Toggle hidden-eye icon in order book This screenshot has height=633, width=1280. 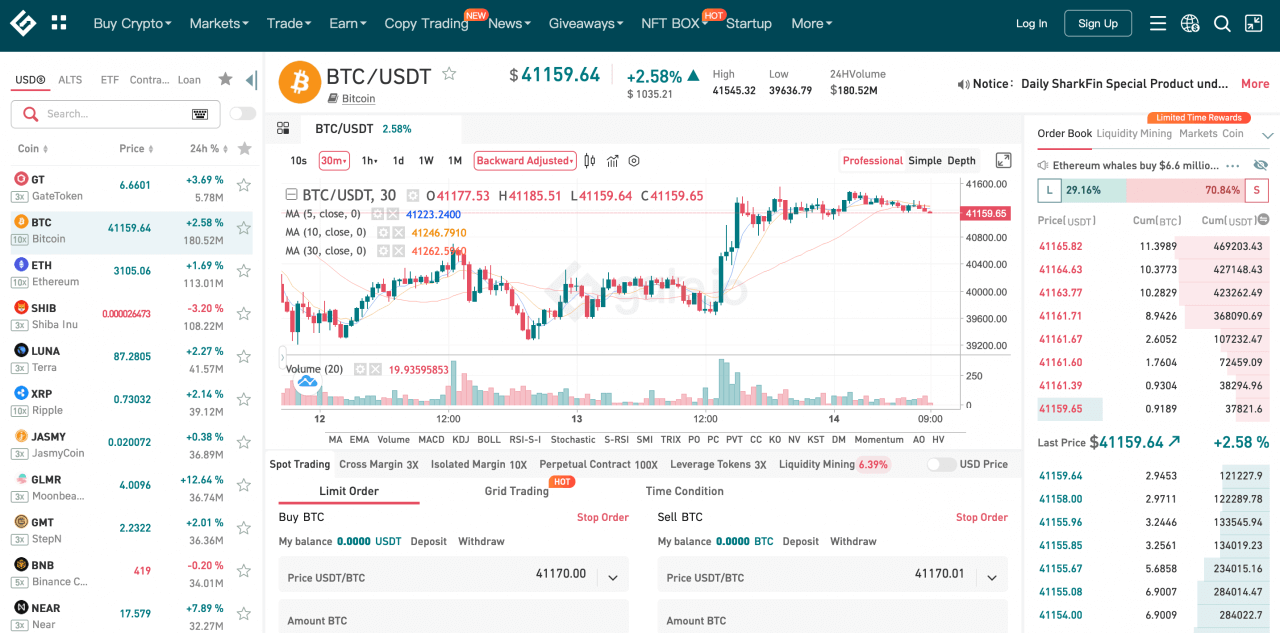(1260, 165)
